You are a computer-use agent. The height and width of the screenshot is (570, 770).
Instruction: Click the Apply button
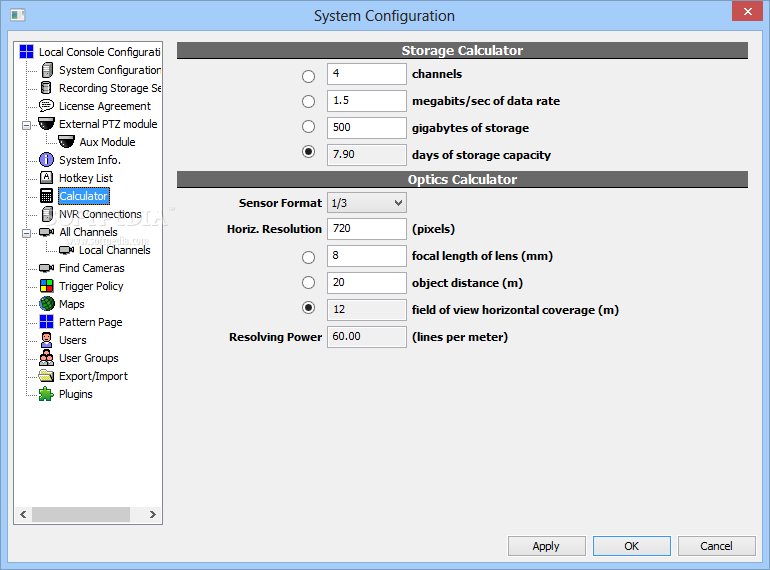(547, 546)
